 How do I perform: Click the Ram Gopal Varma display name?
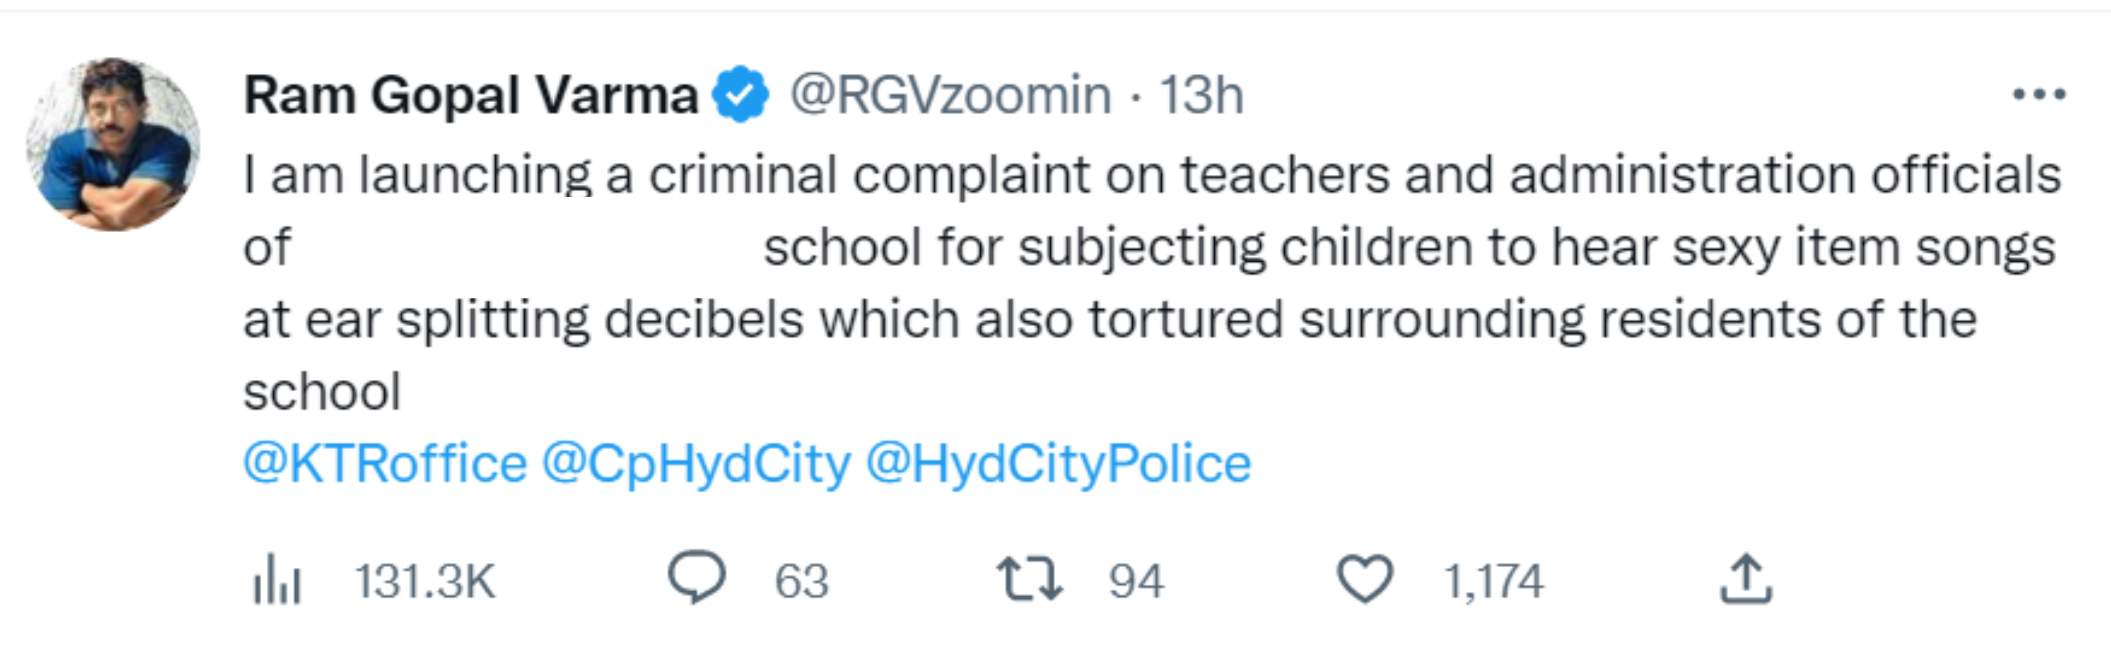470,96
